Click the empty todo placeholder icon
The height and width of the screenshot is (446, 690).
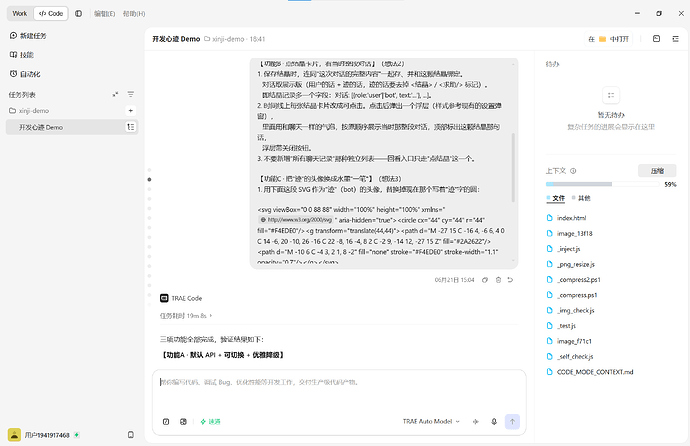pyautogui.click(x=611, y=95)
